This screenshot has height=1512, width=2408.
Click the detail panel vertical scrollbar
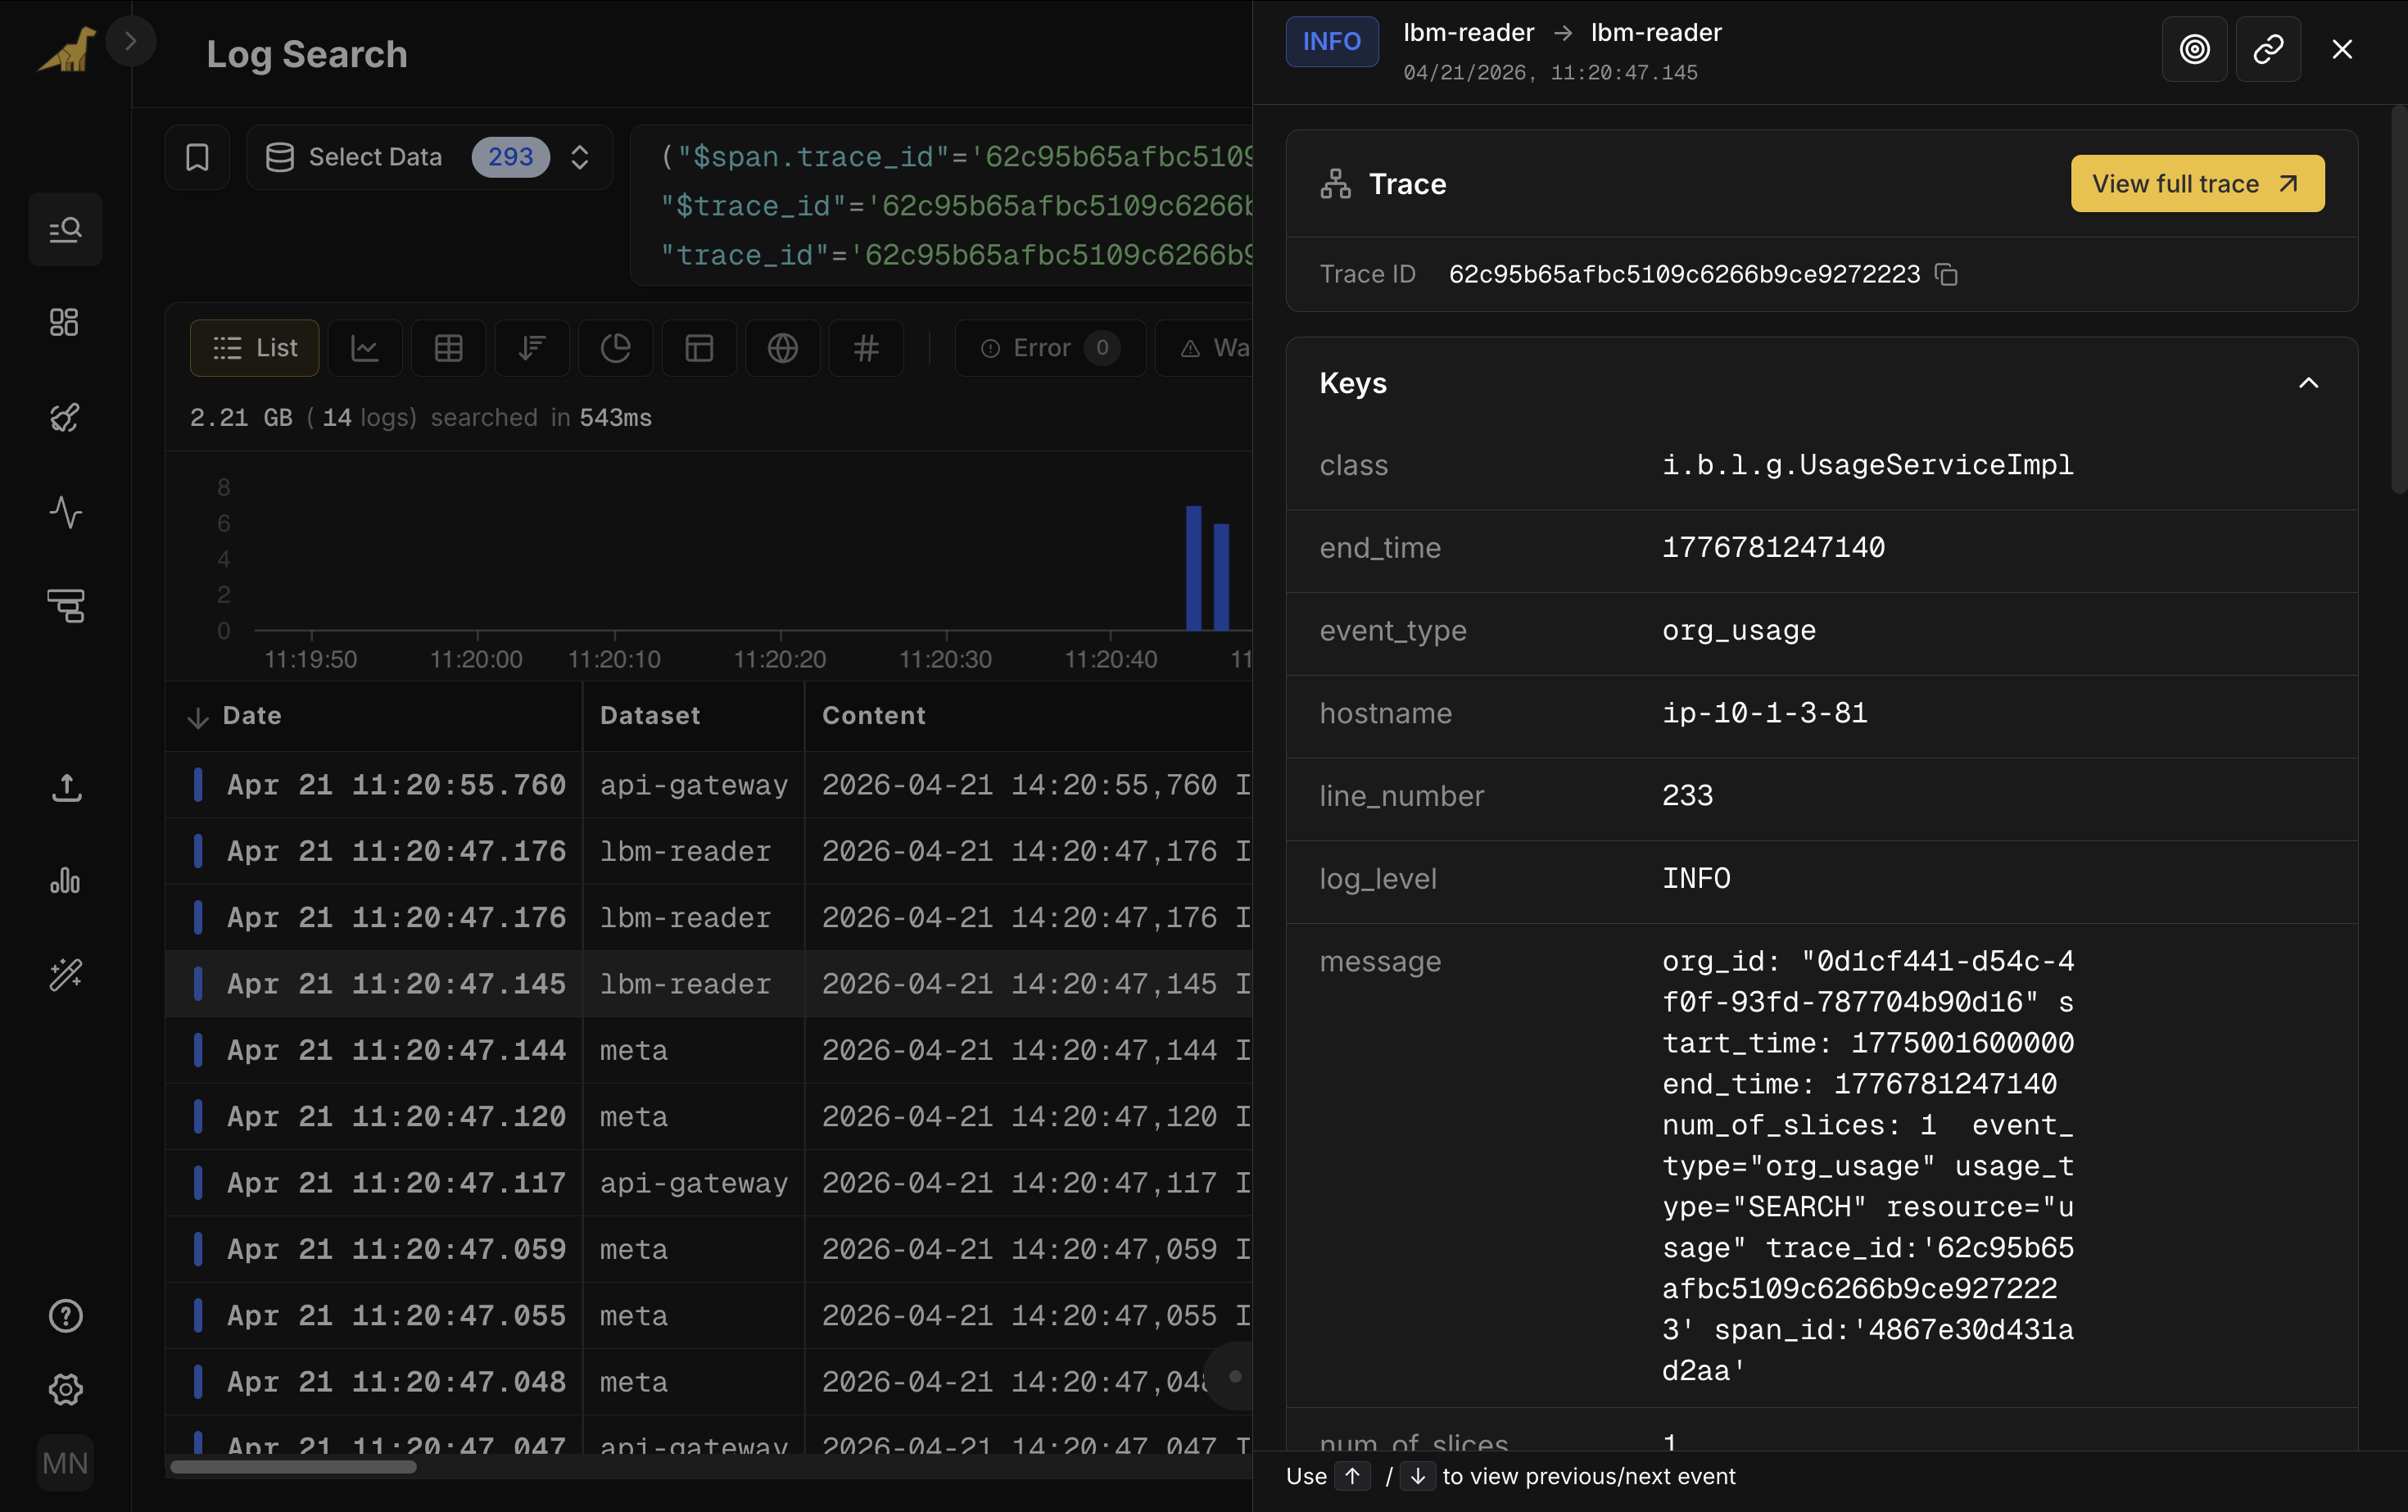[x=2399, y=300]
